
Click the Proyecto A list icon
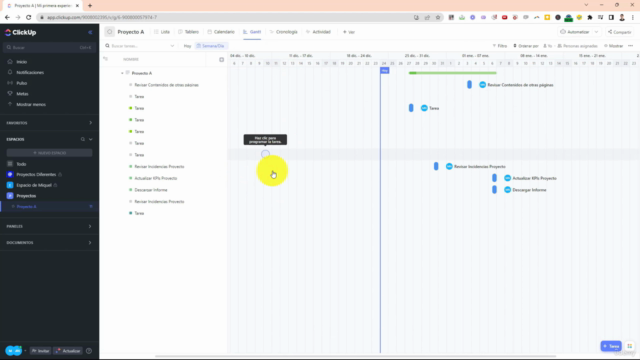click(109, 32)
